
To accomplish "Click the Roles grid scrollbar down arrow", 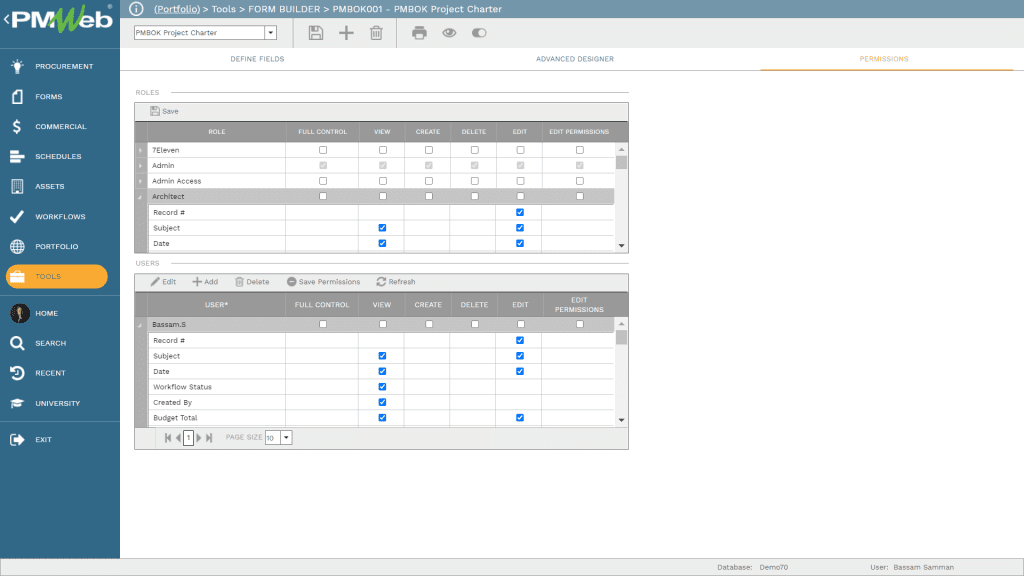I will click(x=622, y=246).
